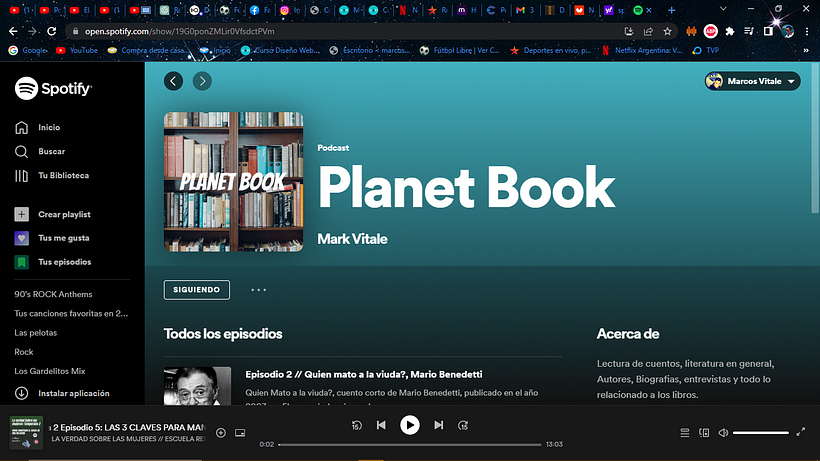Switch to the Netflix browser tab

click(x=408, y=10)
